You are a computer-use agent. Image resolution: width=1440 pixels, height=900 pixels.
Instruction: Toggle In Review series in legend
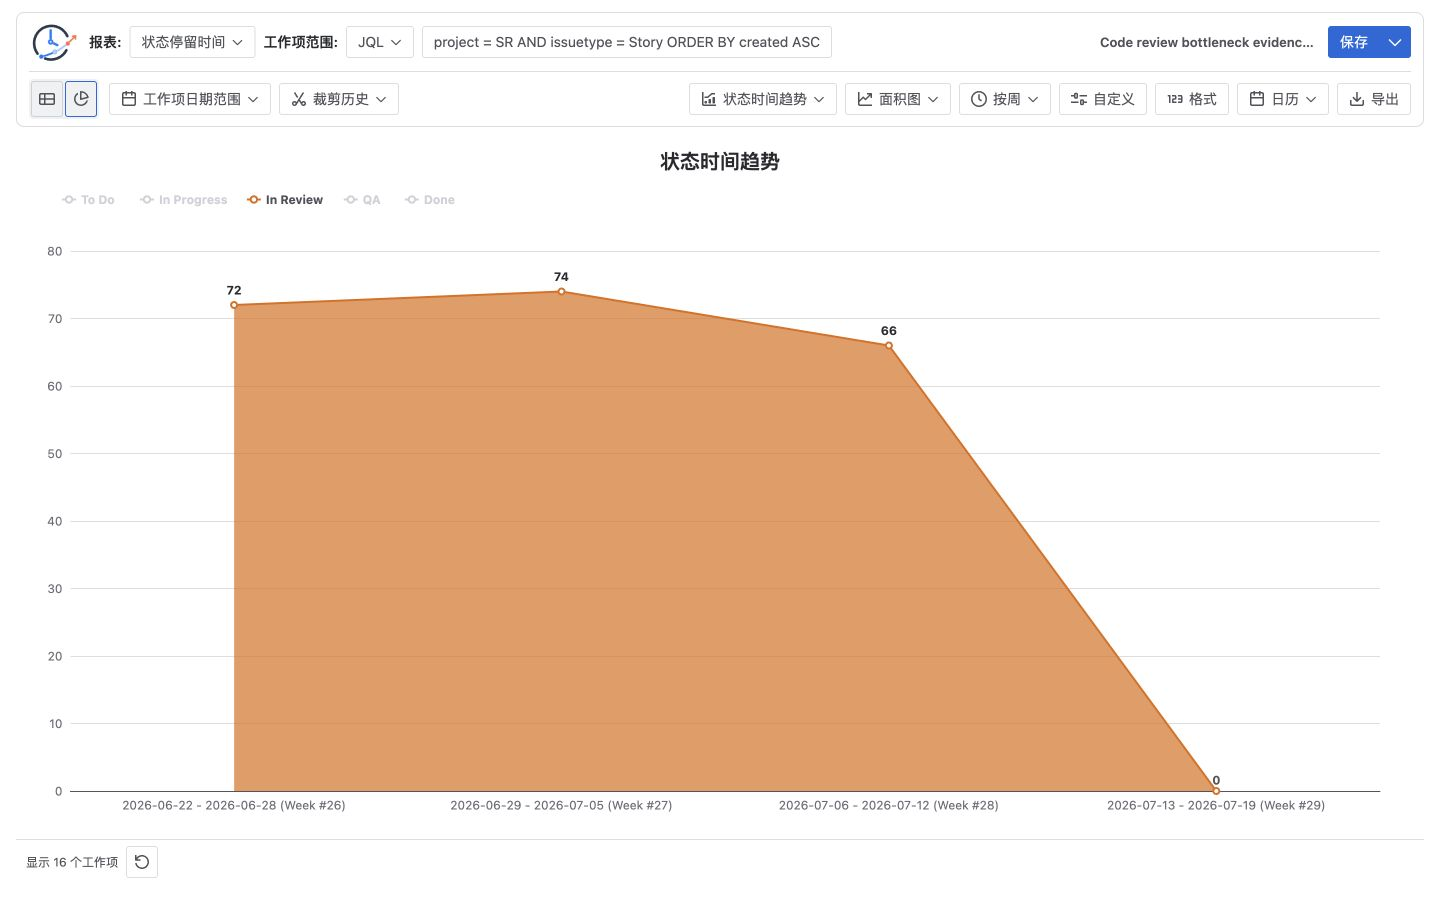tap(285, 200)
